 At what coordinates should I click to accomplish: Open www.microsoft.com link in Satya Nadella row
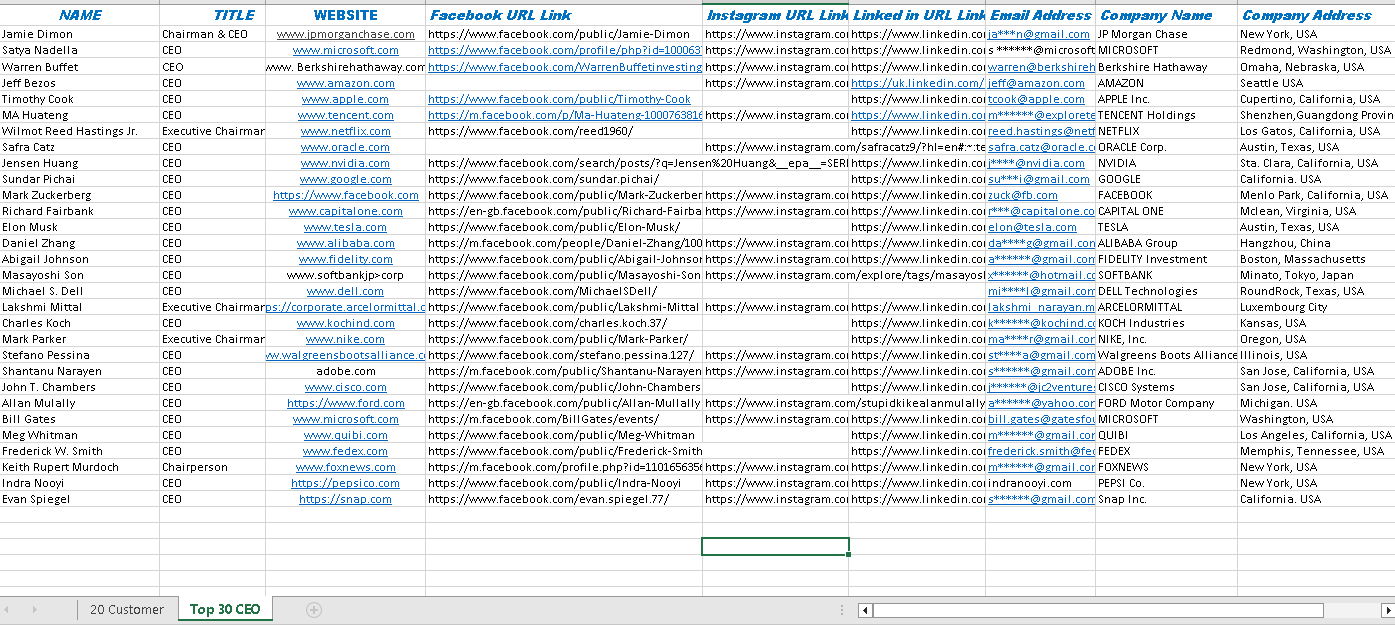coord(346,50)
